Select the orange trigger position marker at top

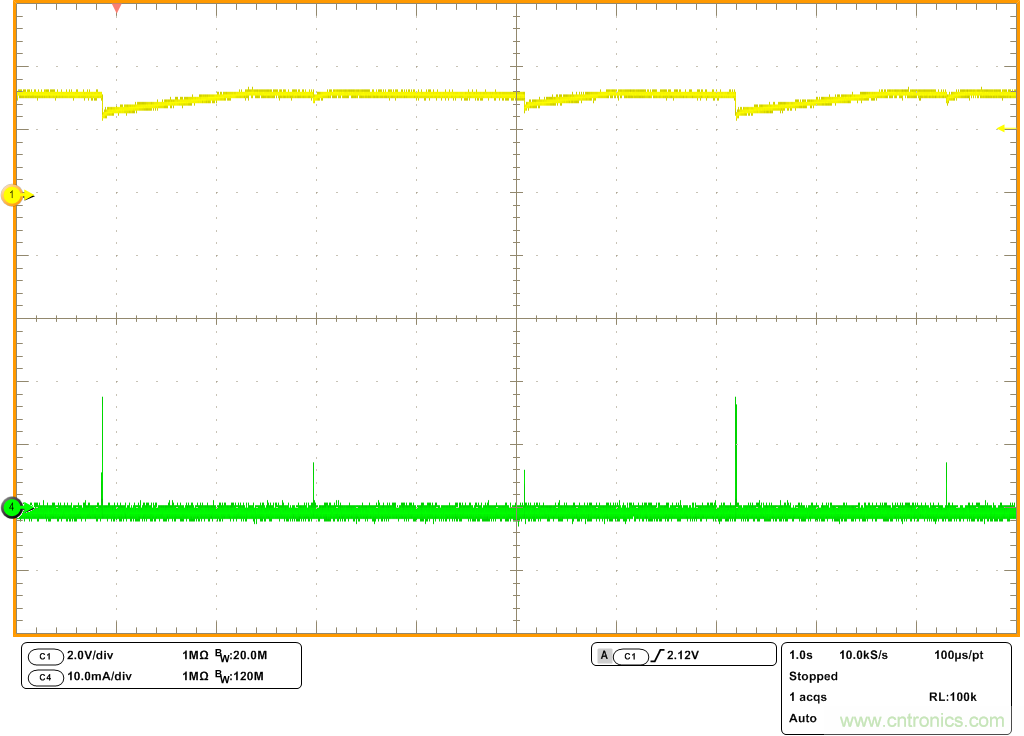116,8
